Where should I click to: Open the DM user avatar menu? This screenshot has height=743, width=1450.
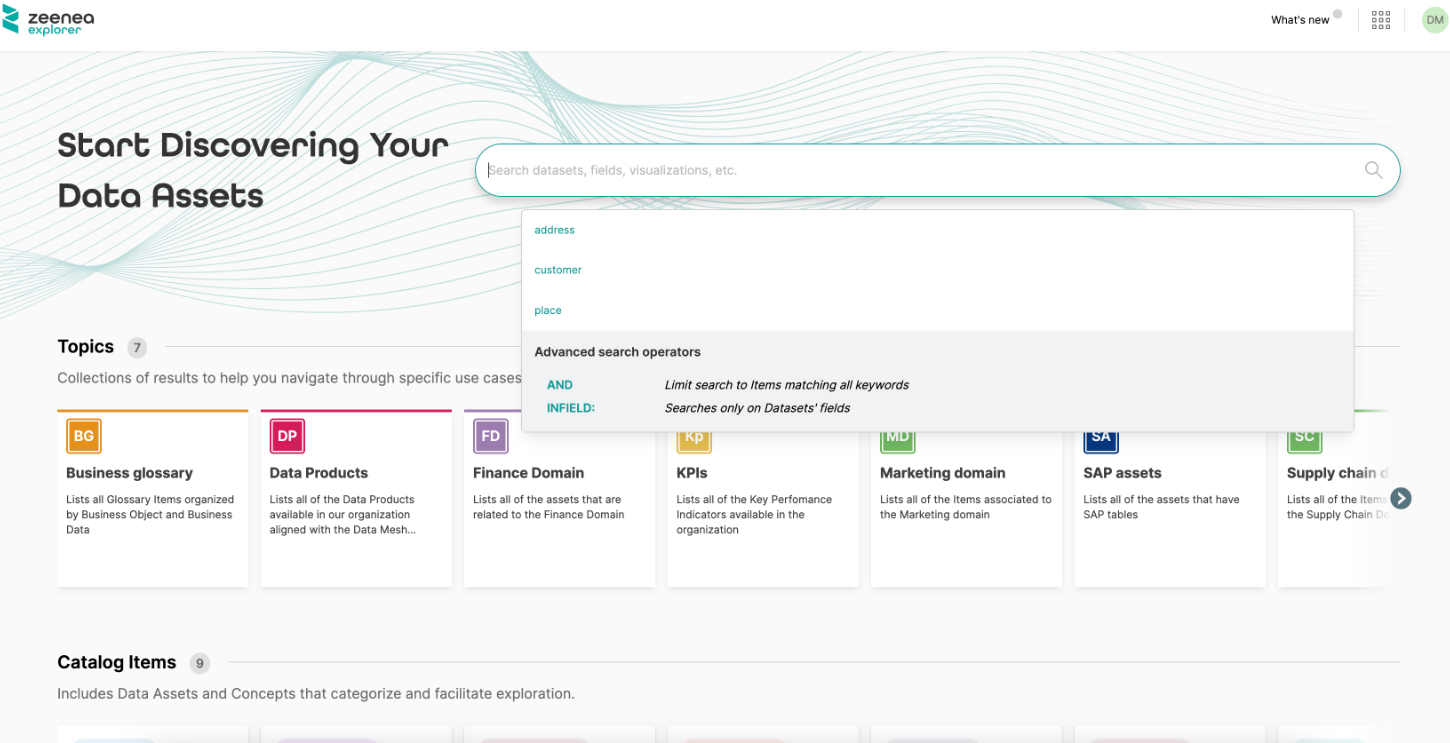click(1434, 20)
